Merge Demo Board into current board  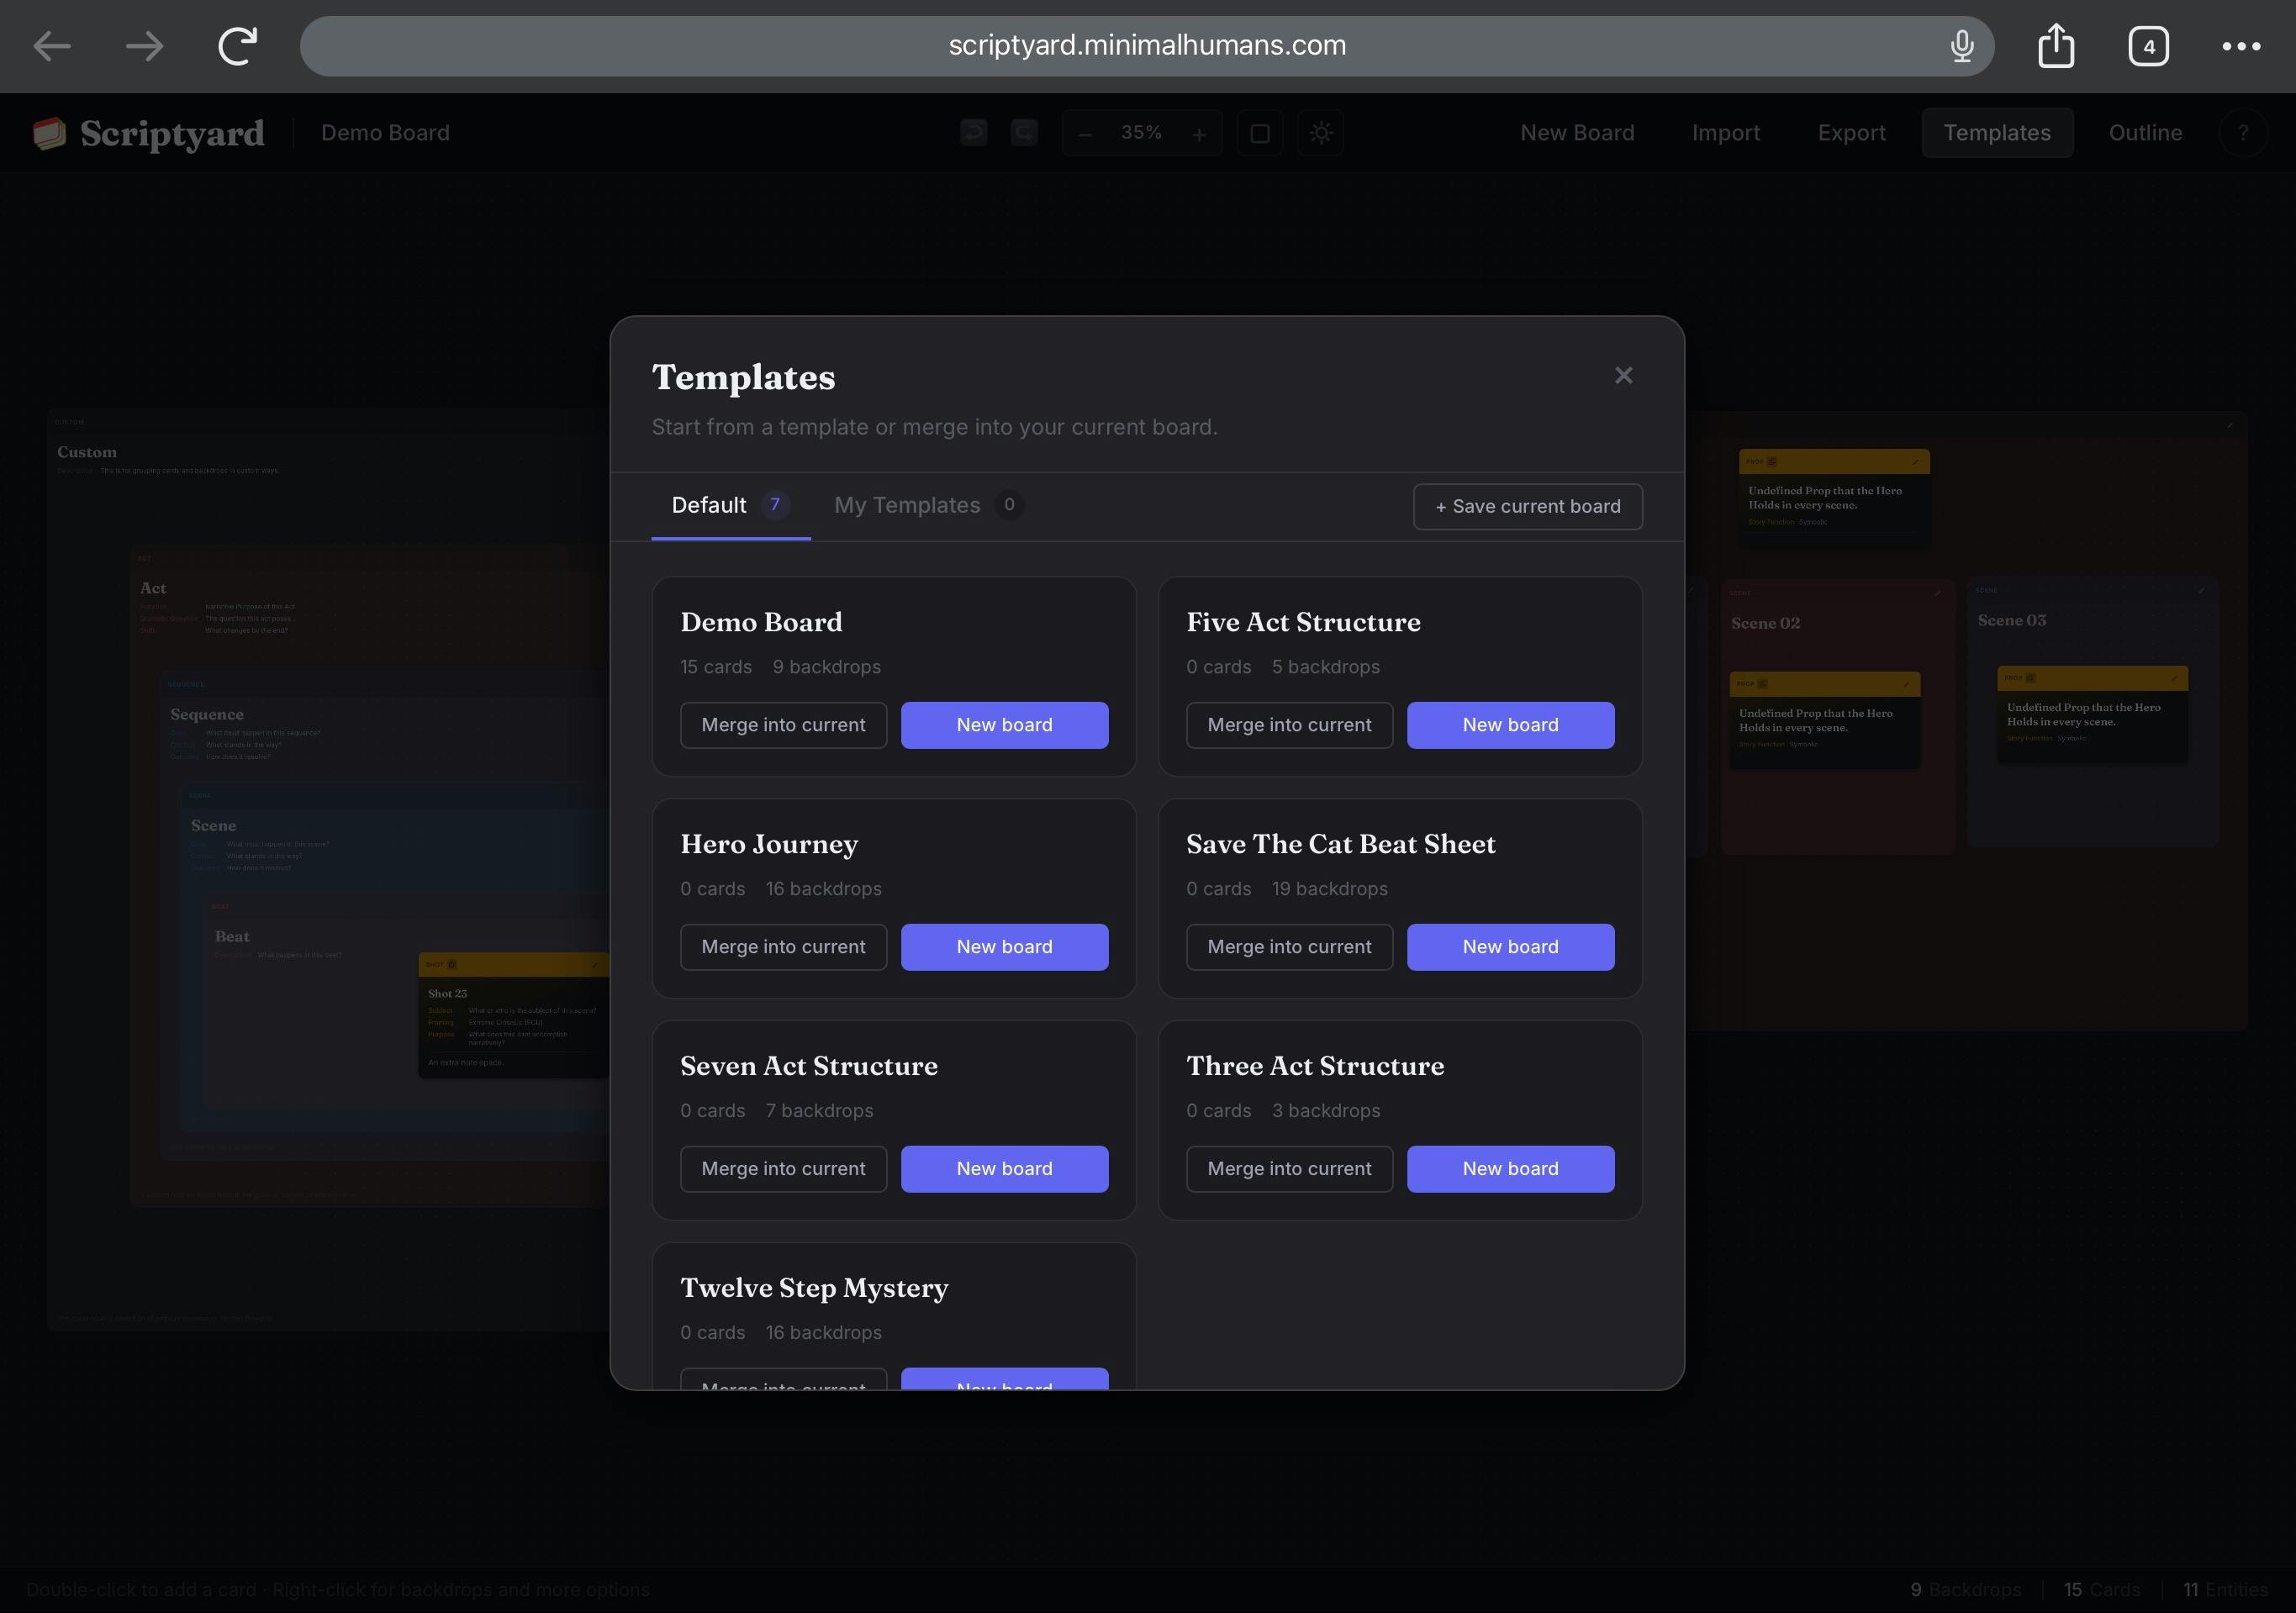pos(783,725)
